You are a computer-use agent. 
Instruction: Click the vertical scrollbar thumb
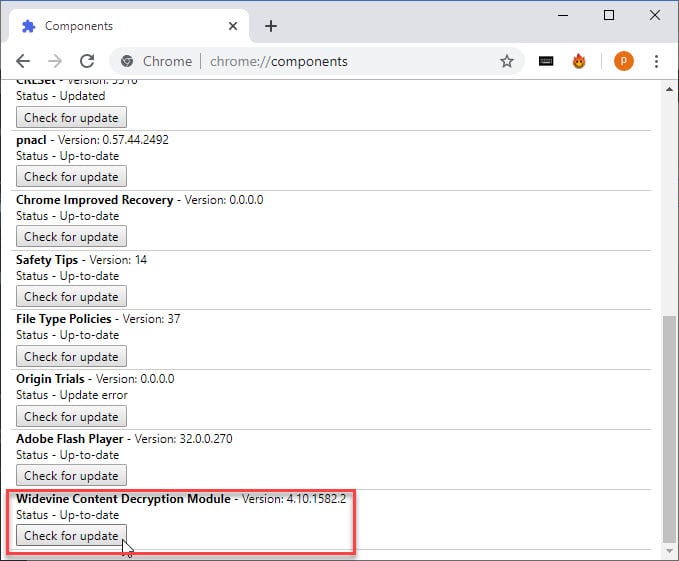click(x=669, y=429)
